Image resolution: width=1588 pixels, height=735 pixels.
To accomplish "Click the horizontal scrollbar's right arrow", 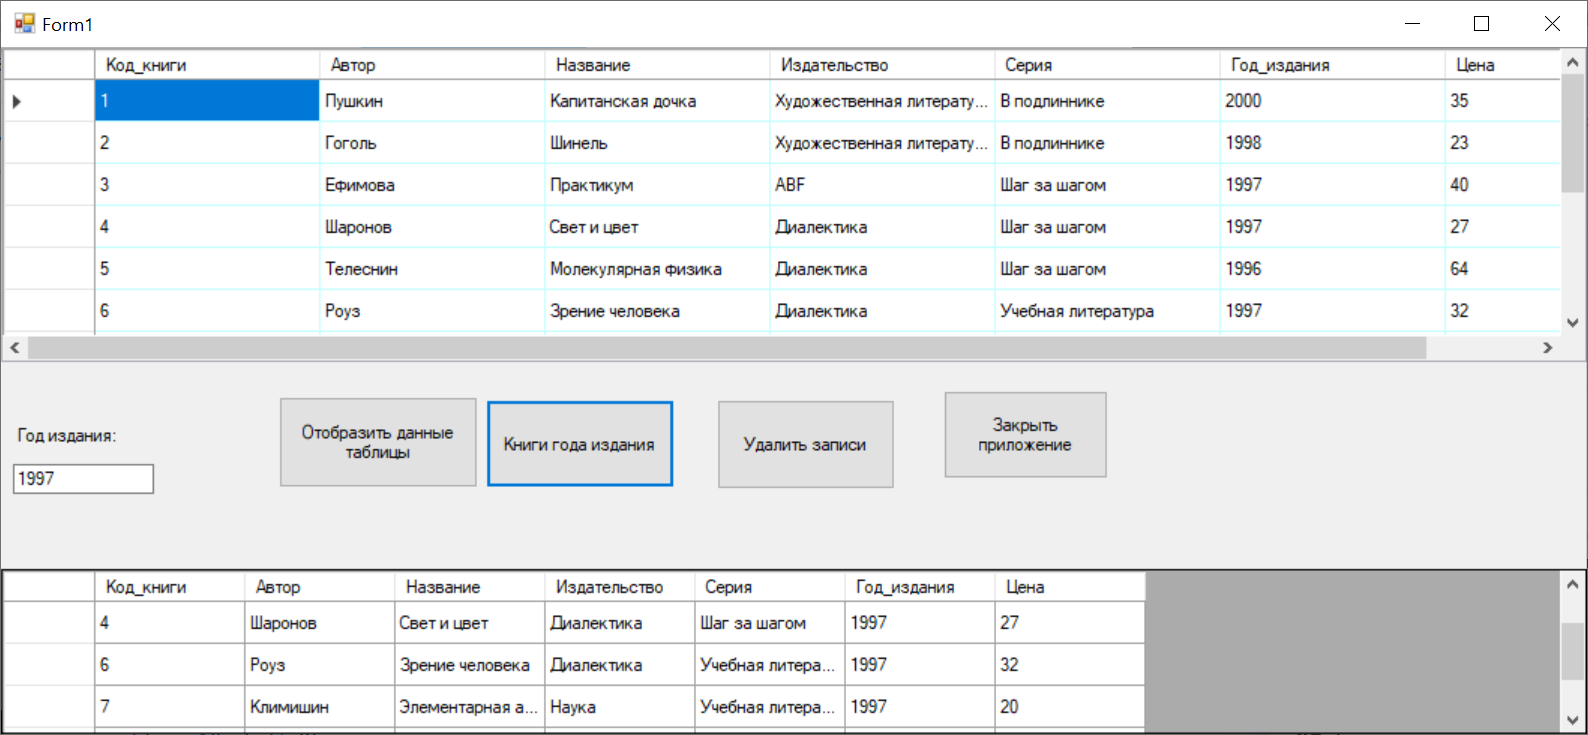I will point(1547,347).
